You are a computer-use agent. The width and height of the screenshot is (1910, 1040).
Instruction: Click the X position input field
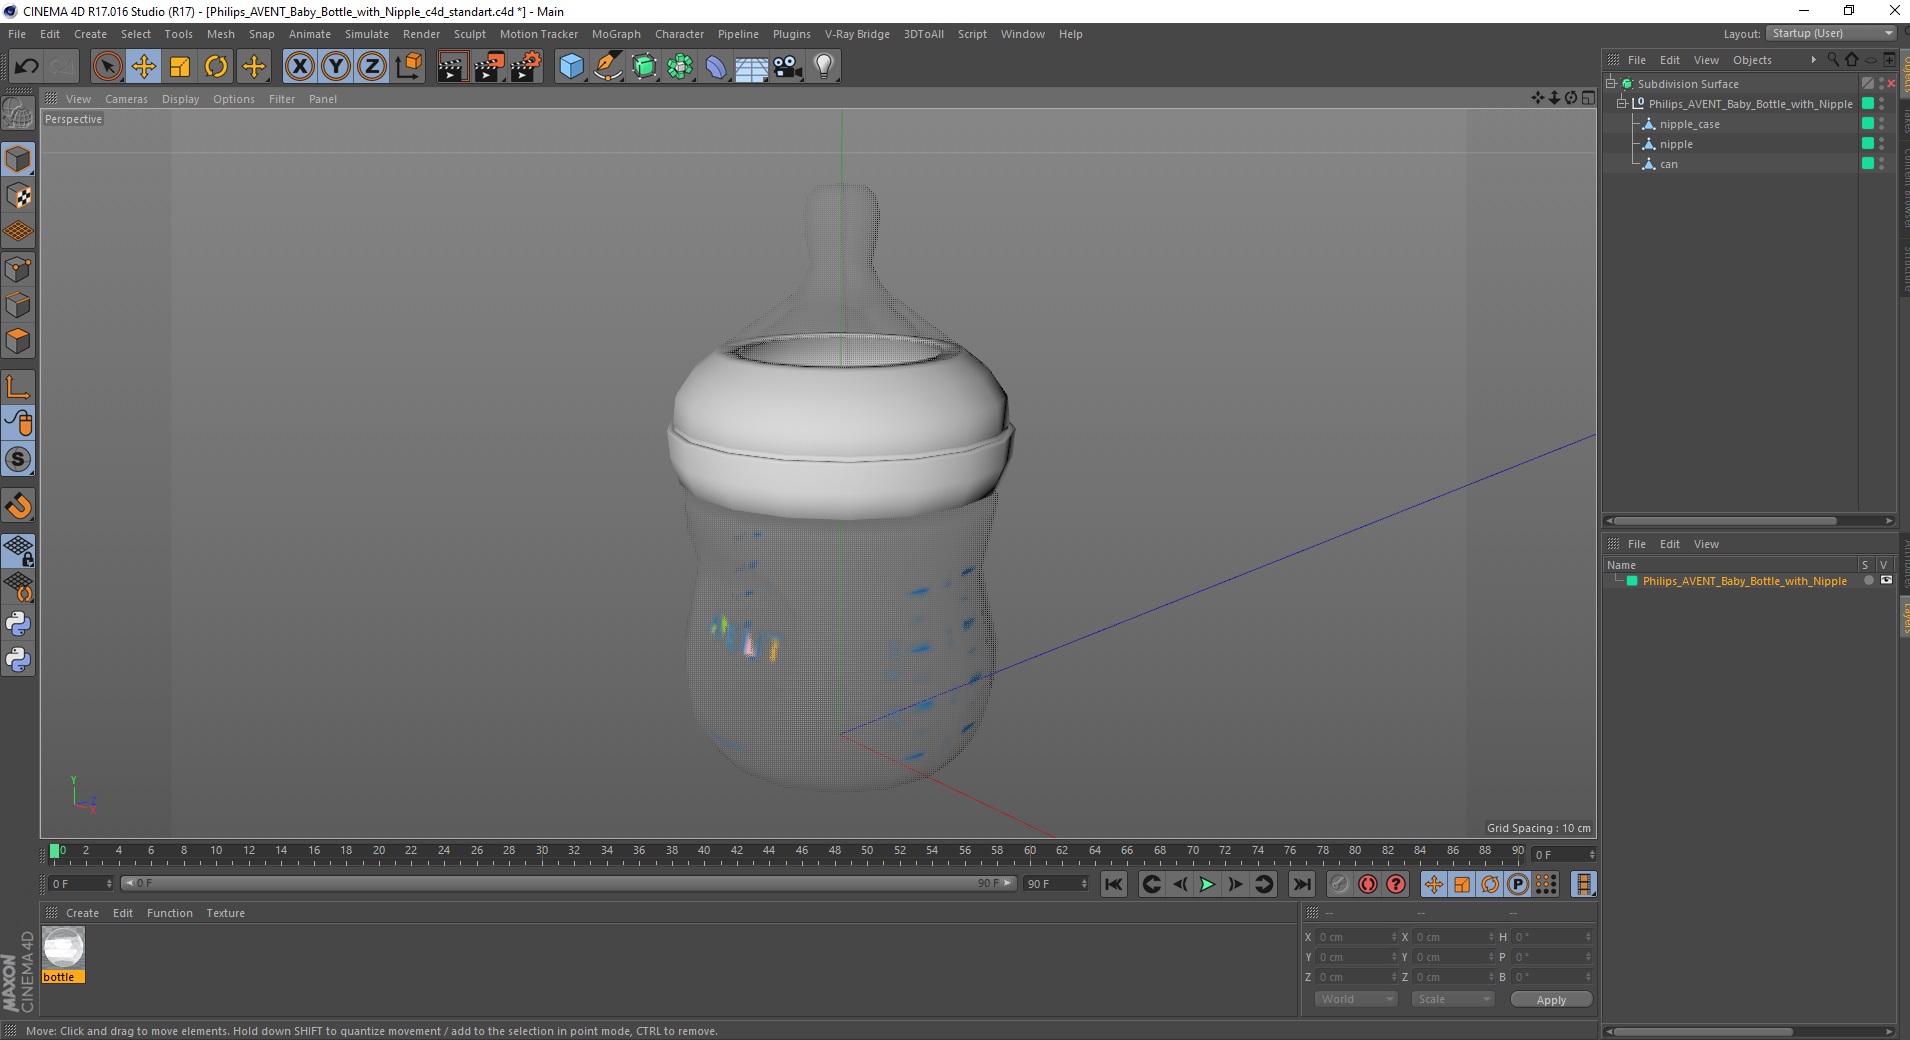(x=1356, y=937)
